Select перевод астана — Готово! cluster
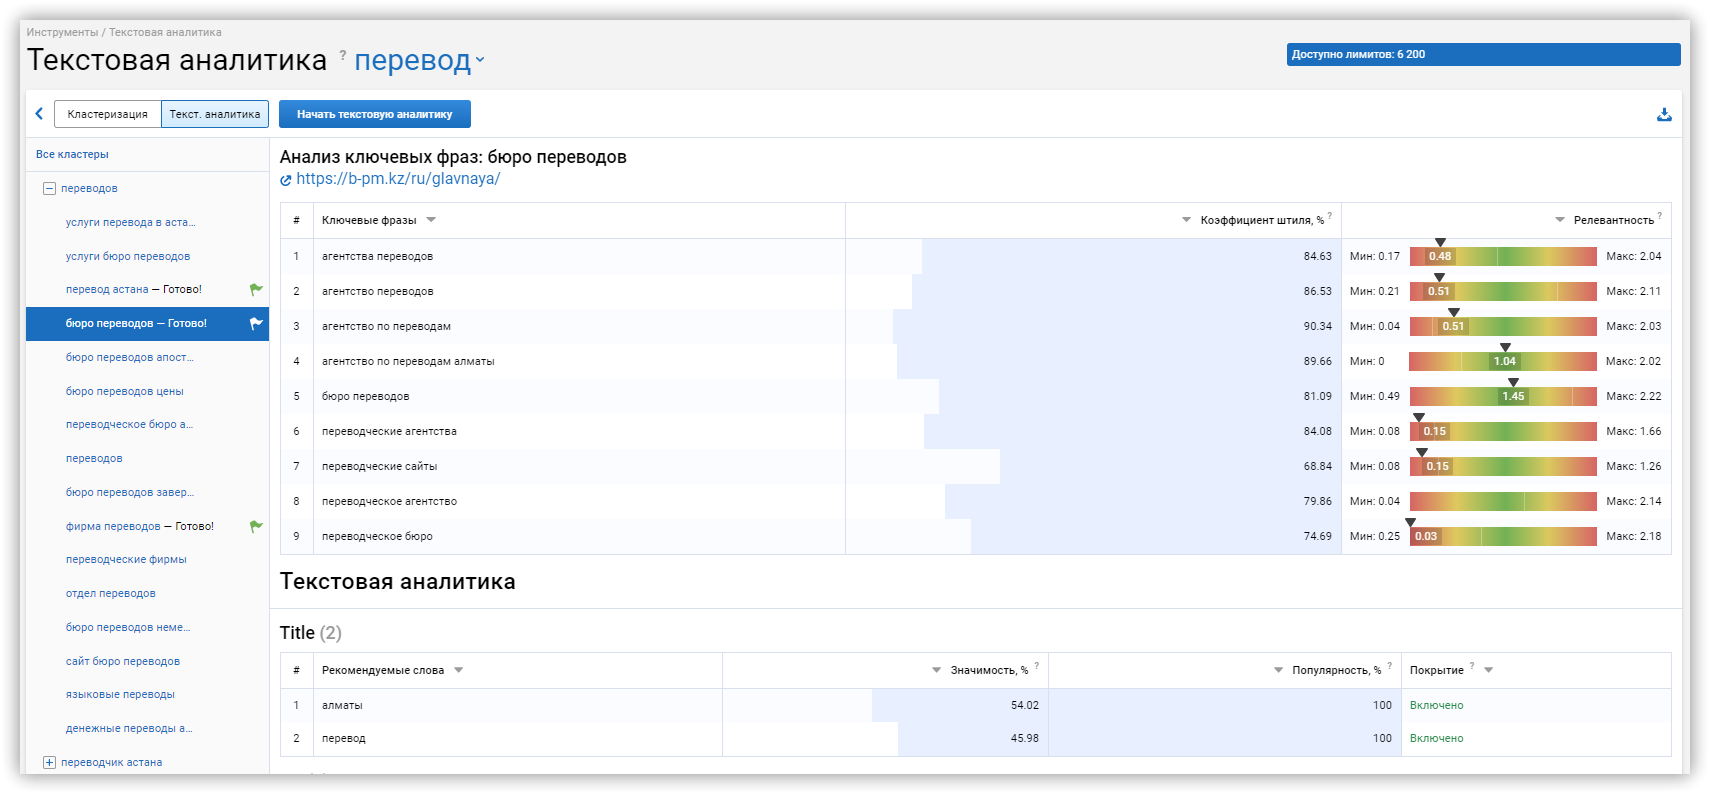The width and height of the screenshot is (1710, 794). 134,289
